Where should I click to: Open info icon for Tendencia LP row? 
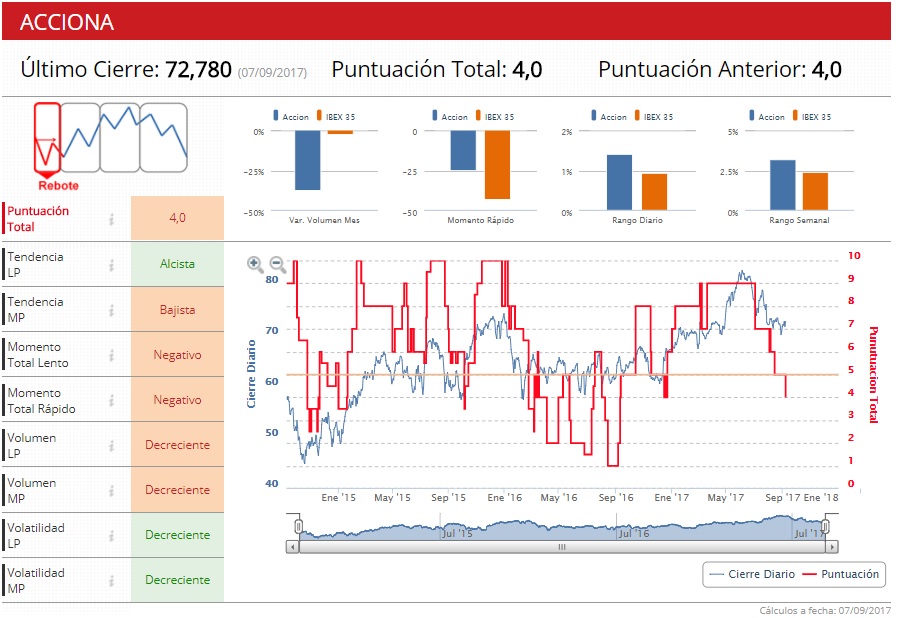[112, 265]
